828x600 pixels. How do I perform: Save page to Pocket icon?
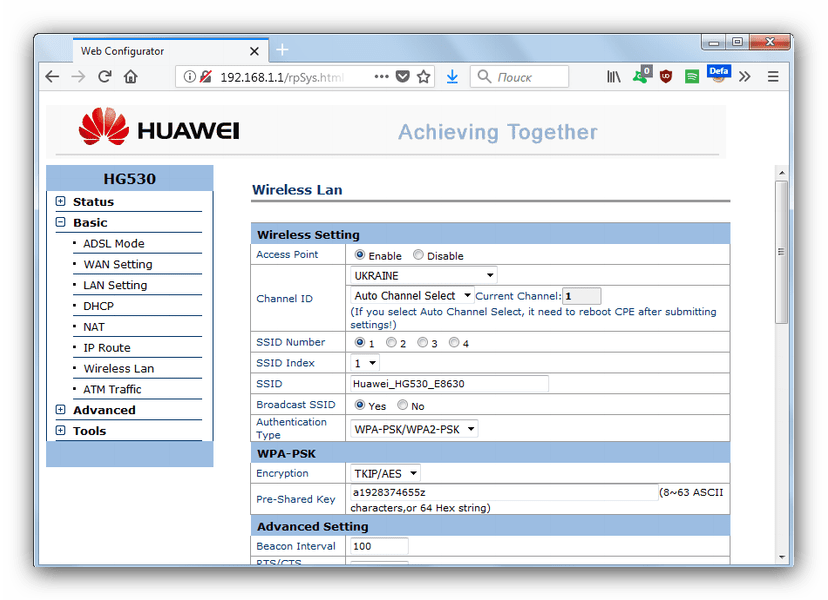pos(403,77)
